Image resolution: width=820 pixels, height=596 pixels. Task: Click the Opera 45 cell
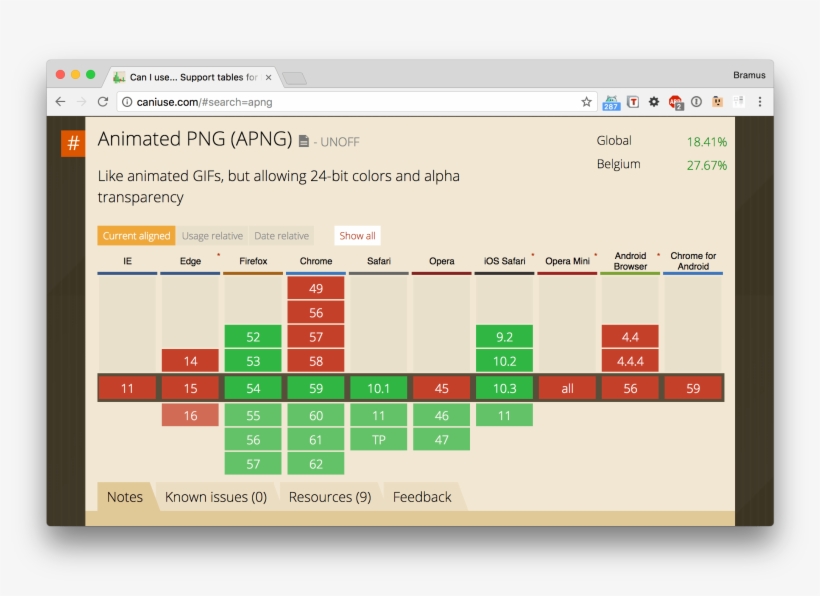coord(441,388)
